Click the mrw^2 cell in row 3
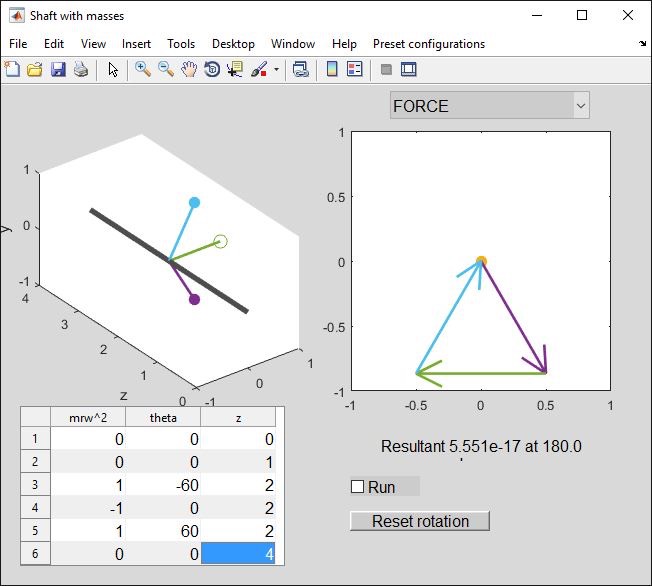Viewport: 652px width, 586px height. (x=87, y=485)
